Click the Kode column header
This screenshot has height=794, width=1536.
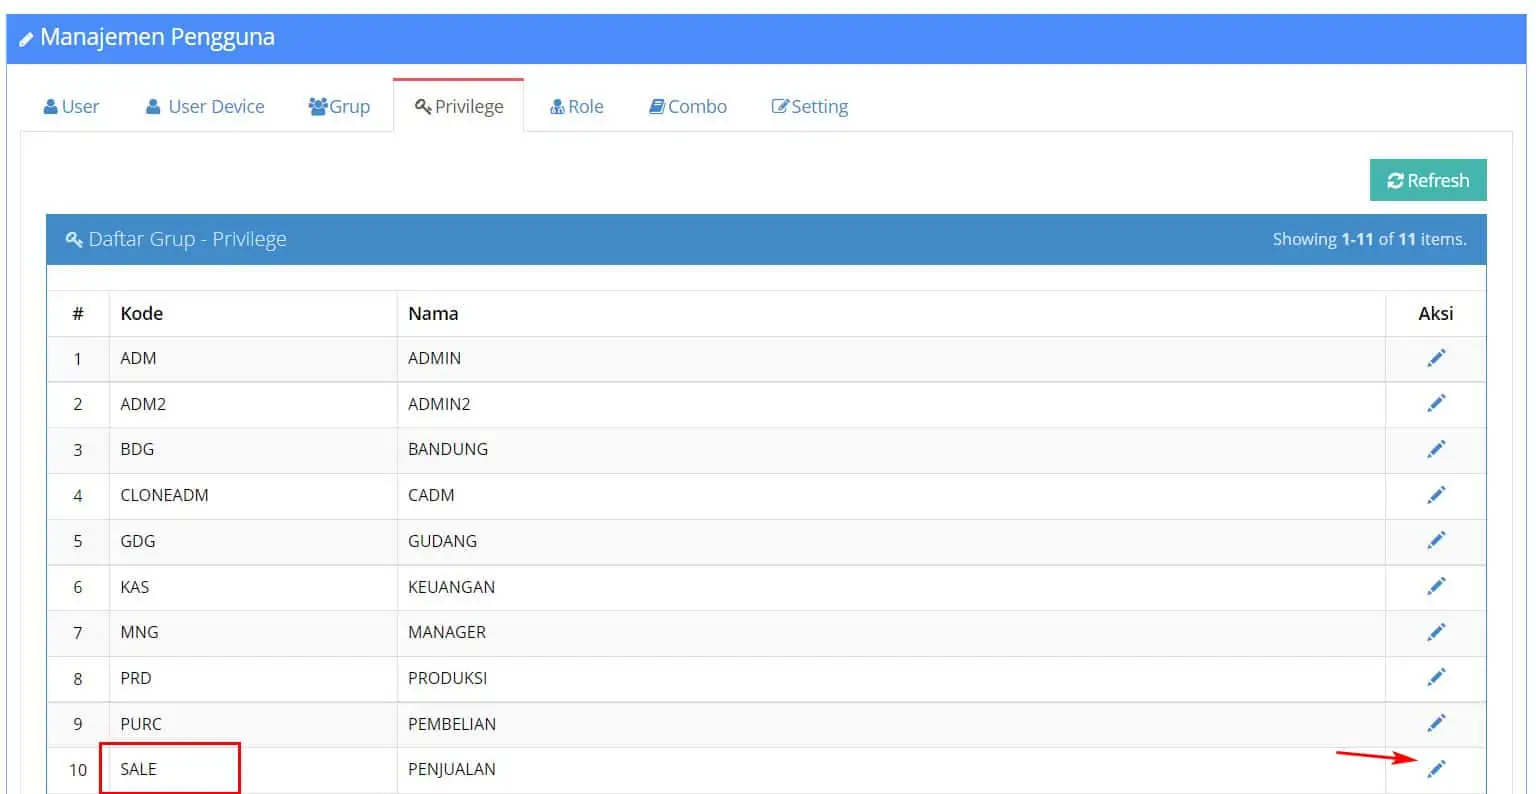coord(142,314)
